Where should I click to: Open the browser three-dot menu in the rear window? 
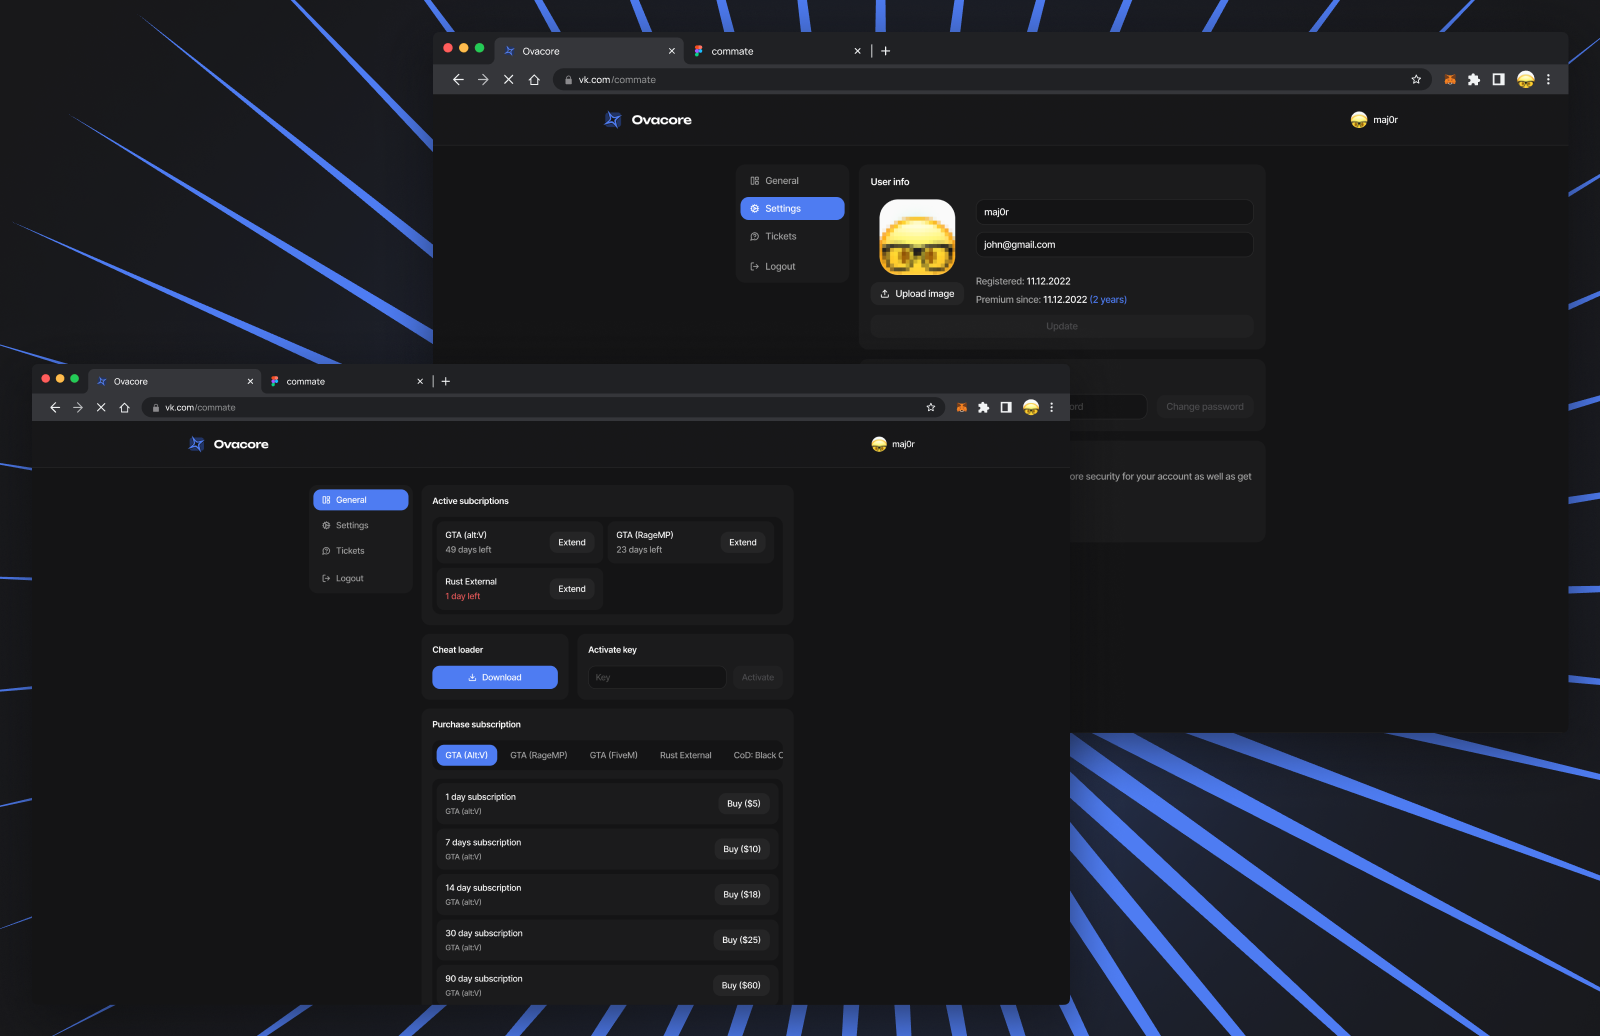1548,79
